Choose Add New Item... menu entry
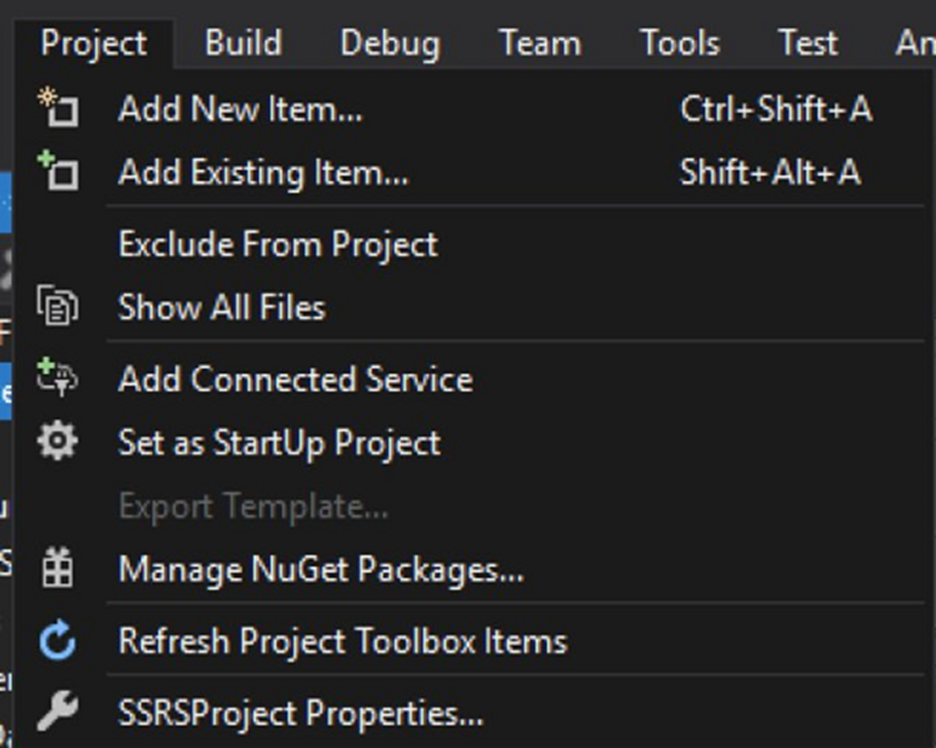Image resolution: width=936 pixels, height=748 pixels. coord(240,108)
